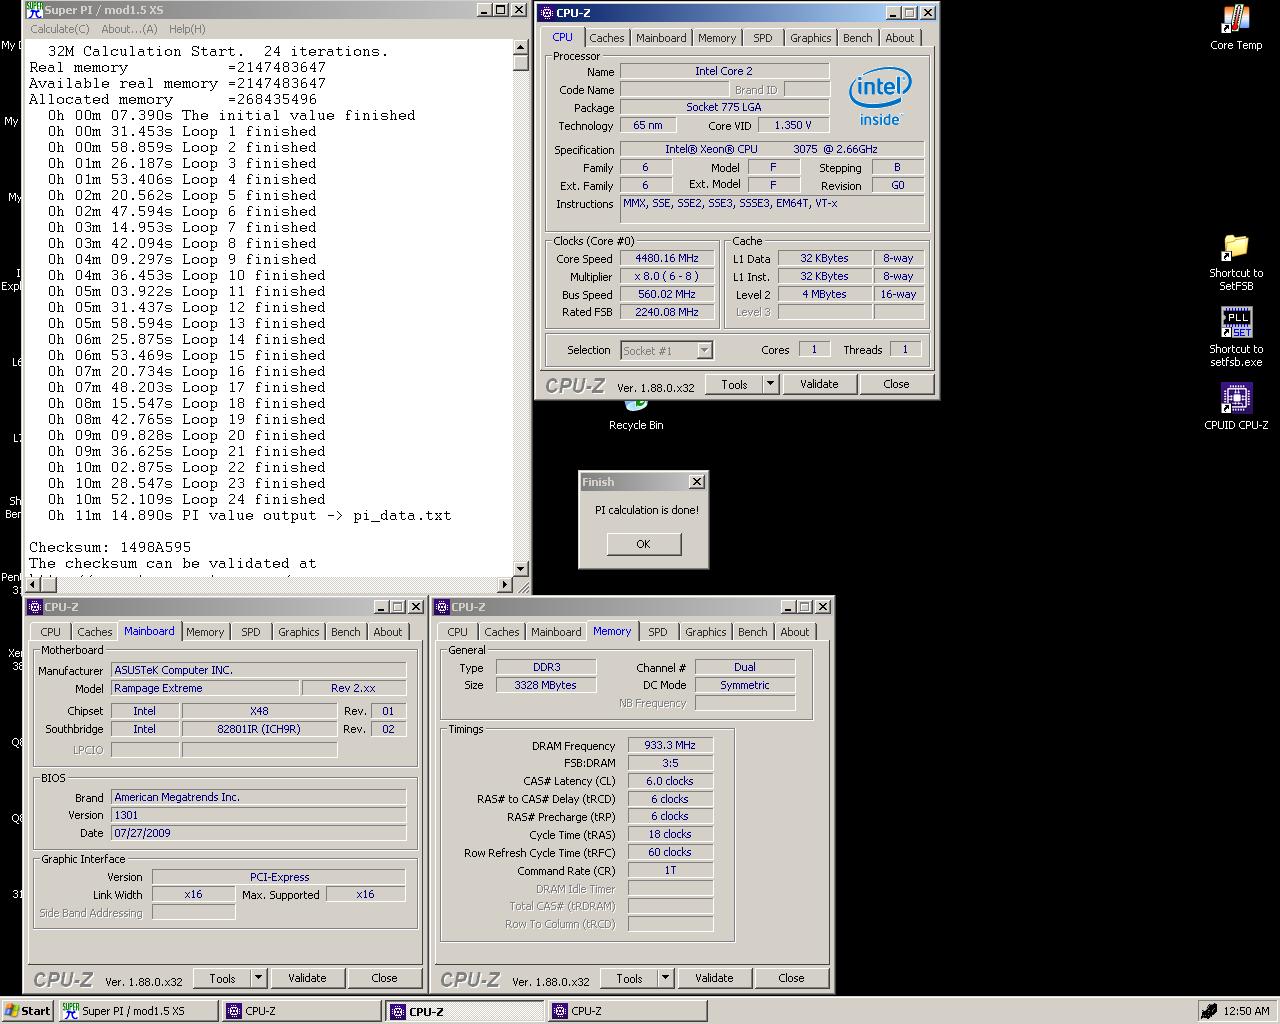Click the Multiplier value x 8.0 ( 6 - 8 )
The image size is (1280, 1024).
667,276
